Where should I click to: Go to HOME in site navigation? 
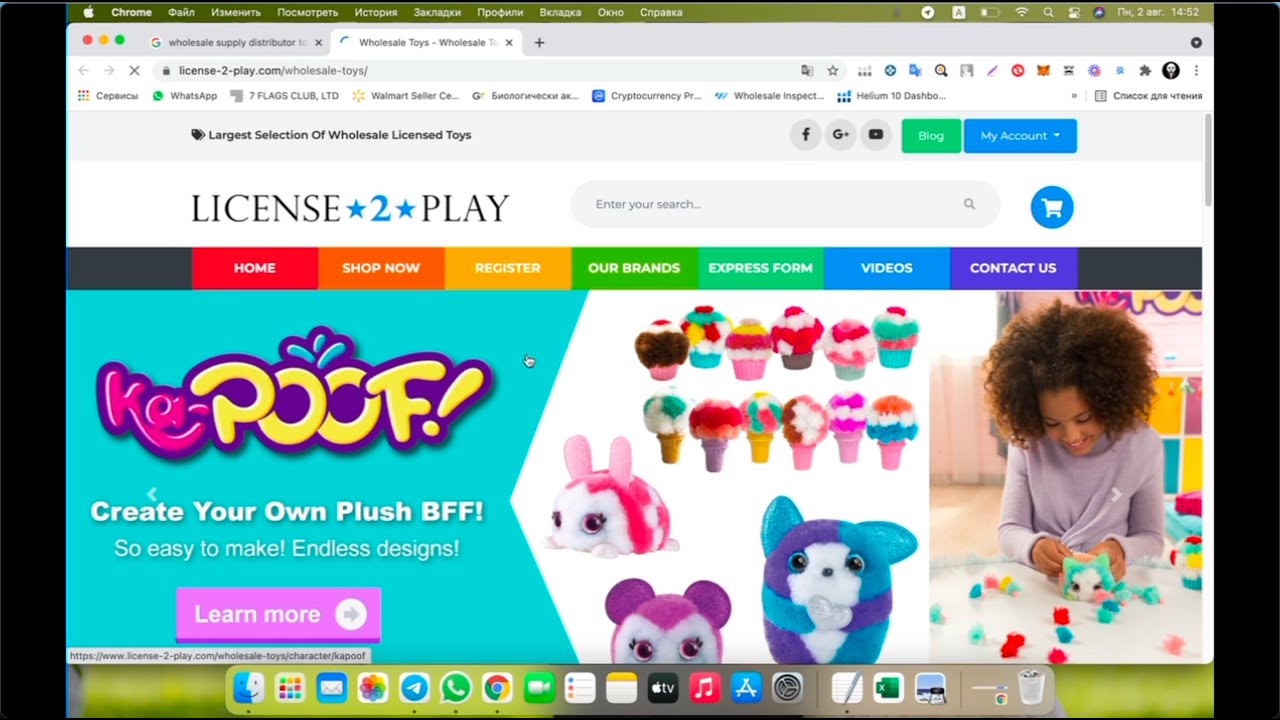[255, 268]
